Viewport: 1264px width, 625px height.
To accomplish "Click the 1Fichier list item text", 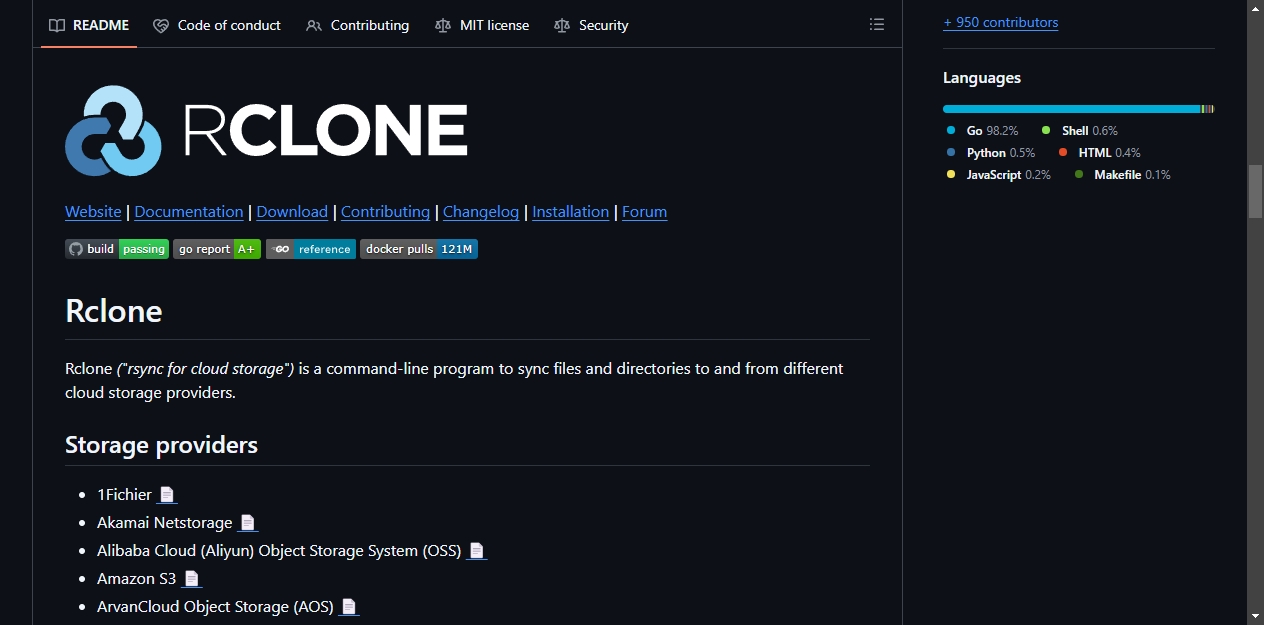I will [124, 494].
